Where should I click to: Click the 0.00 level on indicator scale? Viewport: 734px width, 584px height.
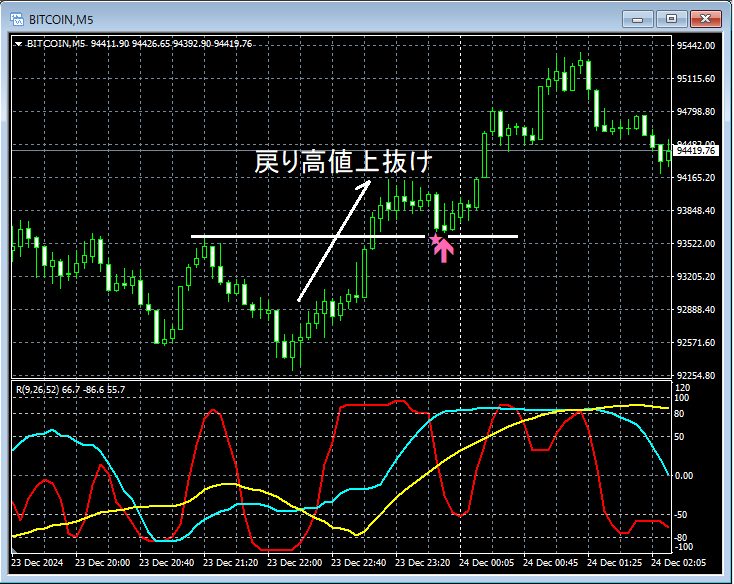684,475
